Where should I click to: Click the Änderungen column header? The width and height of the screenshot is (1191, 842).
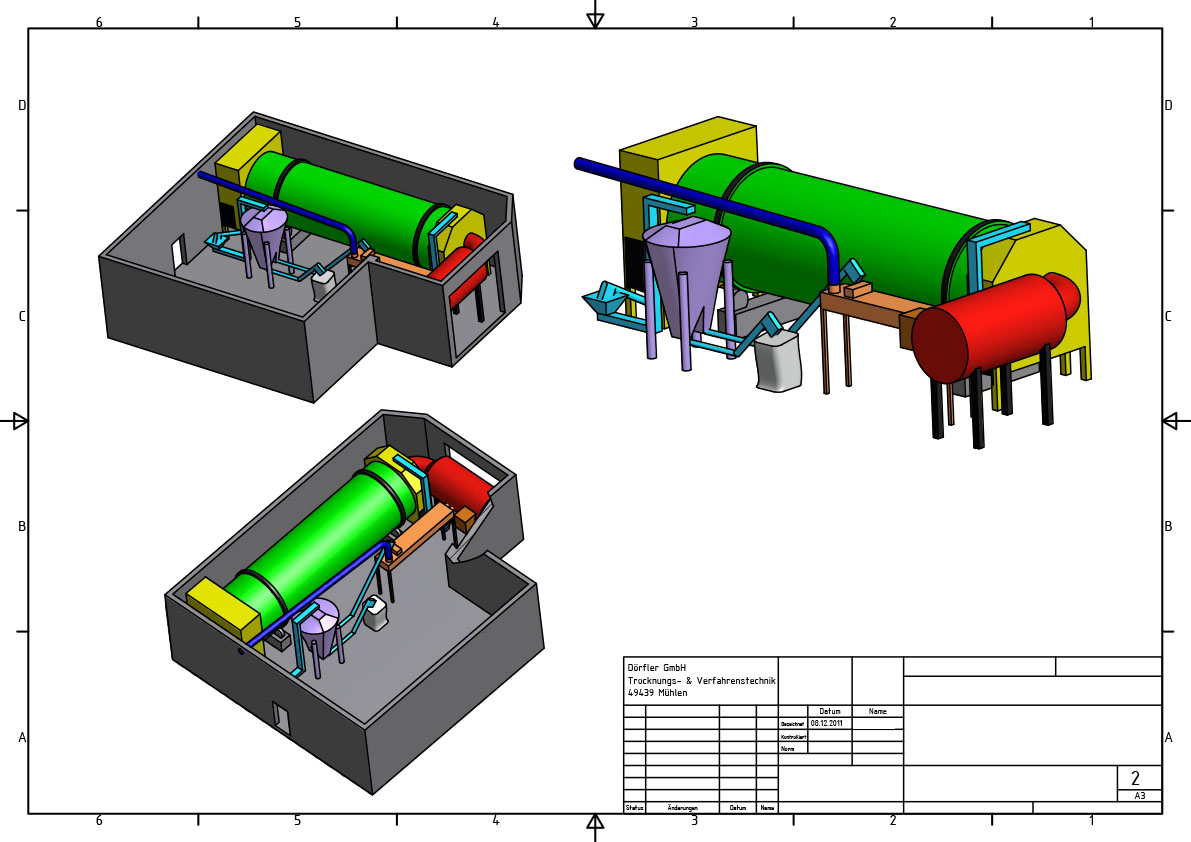[x=682, y=808]
